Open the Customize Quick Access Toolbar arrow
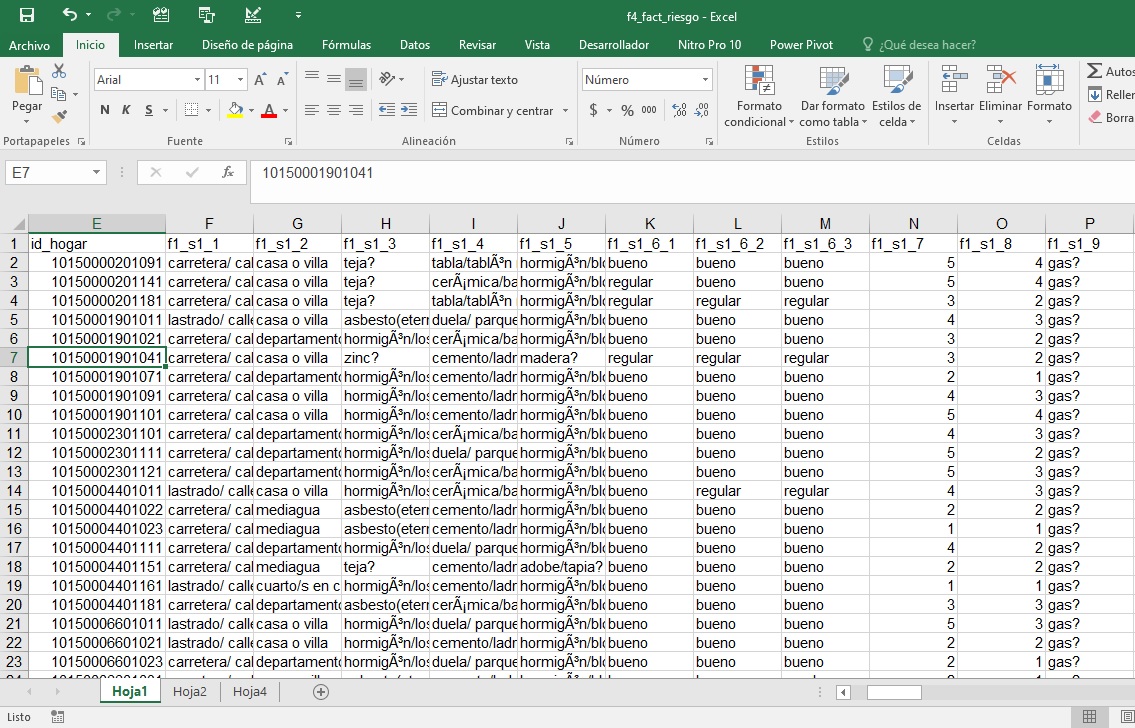This screenshot has width=1135, height=728. (298, 15)
